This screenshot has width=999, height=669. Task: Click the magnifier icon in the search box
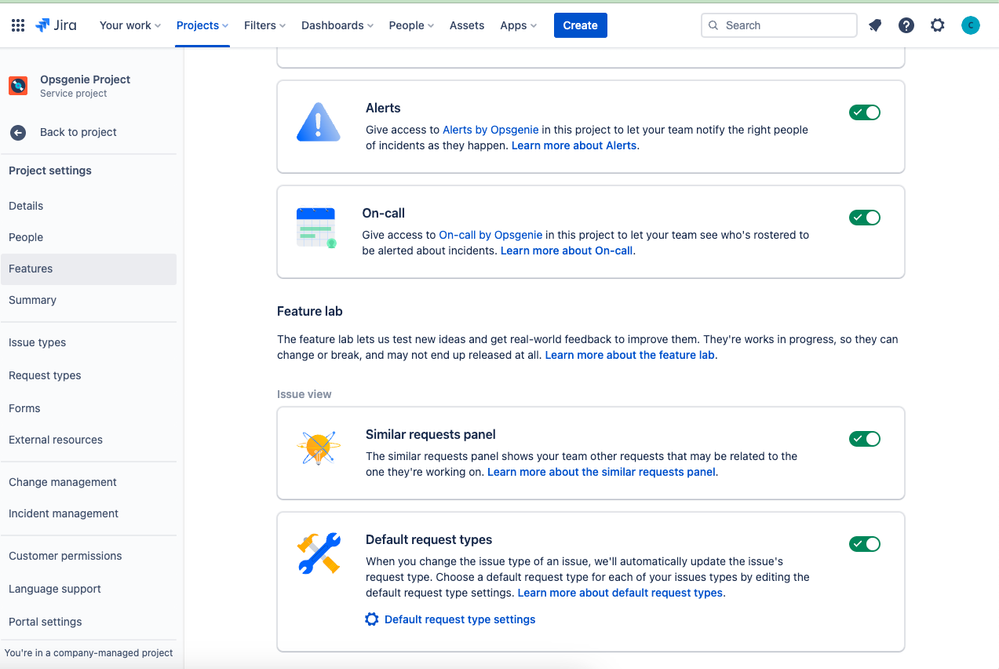[x=714, y=25]
